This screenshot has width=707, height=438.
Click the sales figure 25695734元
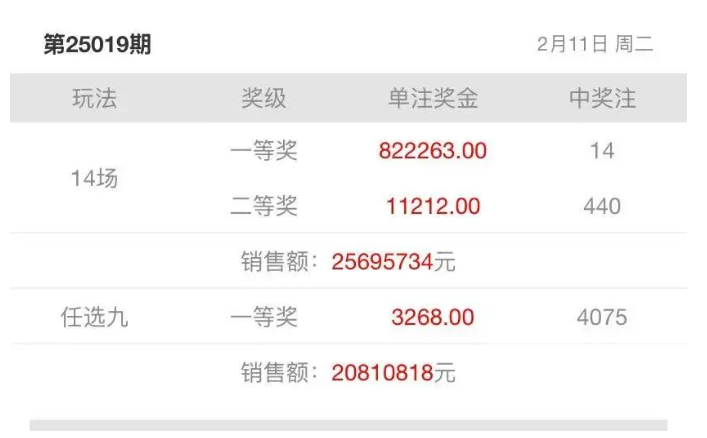pos(393,262)
